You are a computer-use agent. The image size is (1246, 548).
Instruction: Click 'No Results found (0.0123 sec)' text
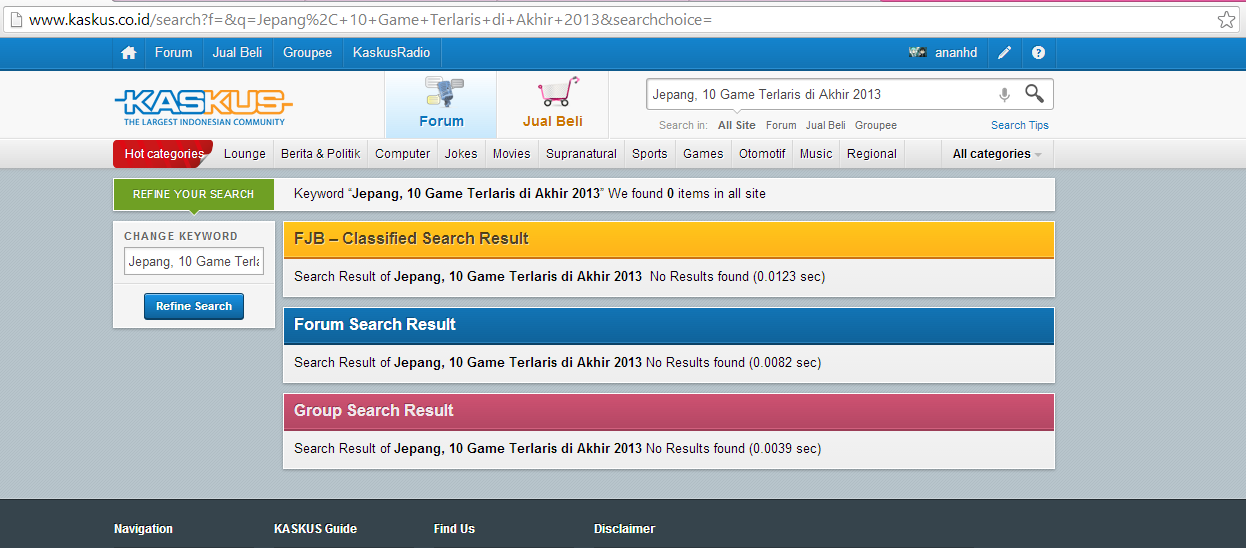737,276
